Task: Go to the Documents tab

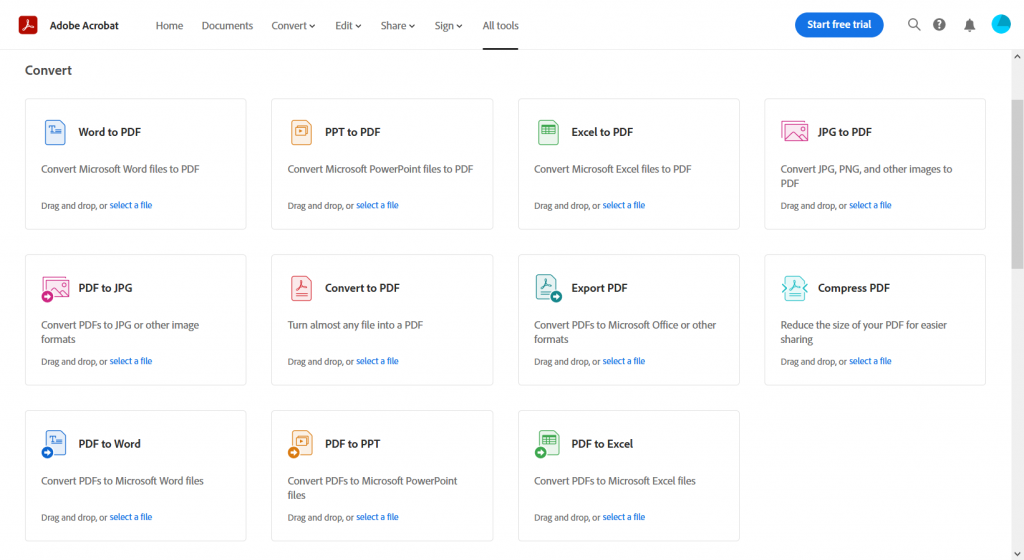Action: click(x=227, y=25)
